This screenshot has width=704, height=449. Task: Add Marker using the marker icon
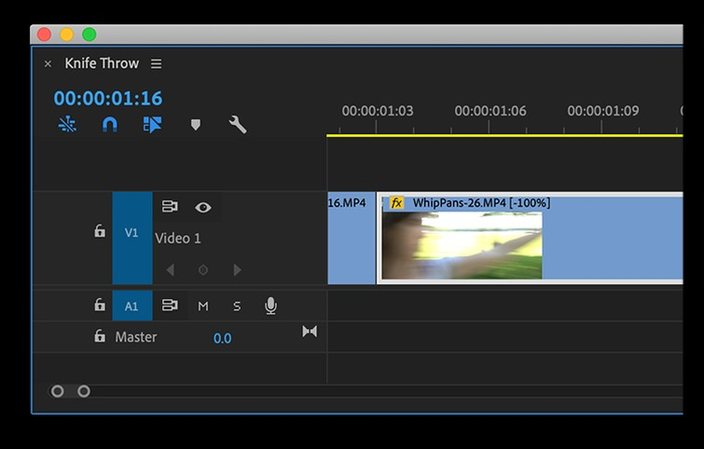click(195, 124)
